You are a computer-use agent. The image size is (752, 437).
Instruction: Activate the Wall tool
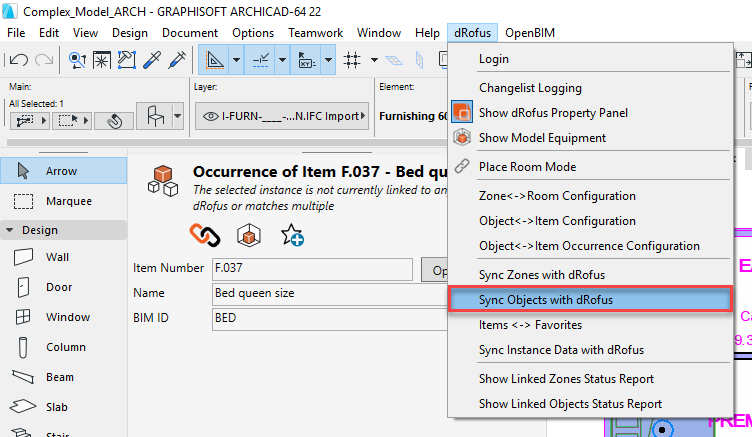coord(58,257)
